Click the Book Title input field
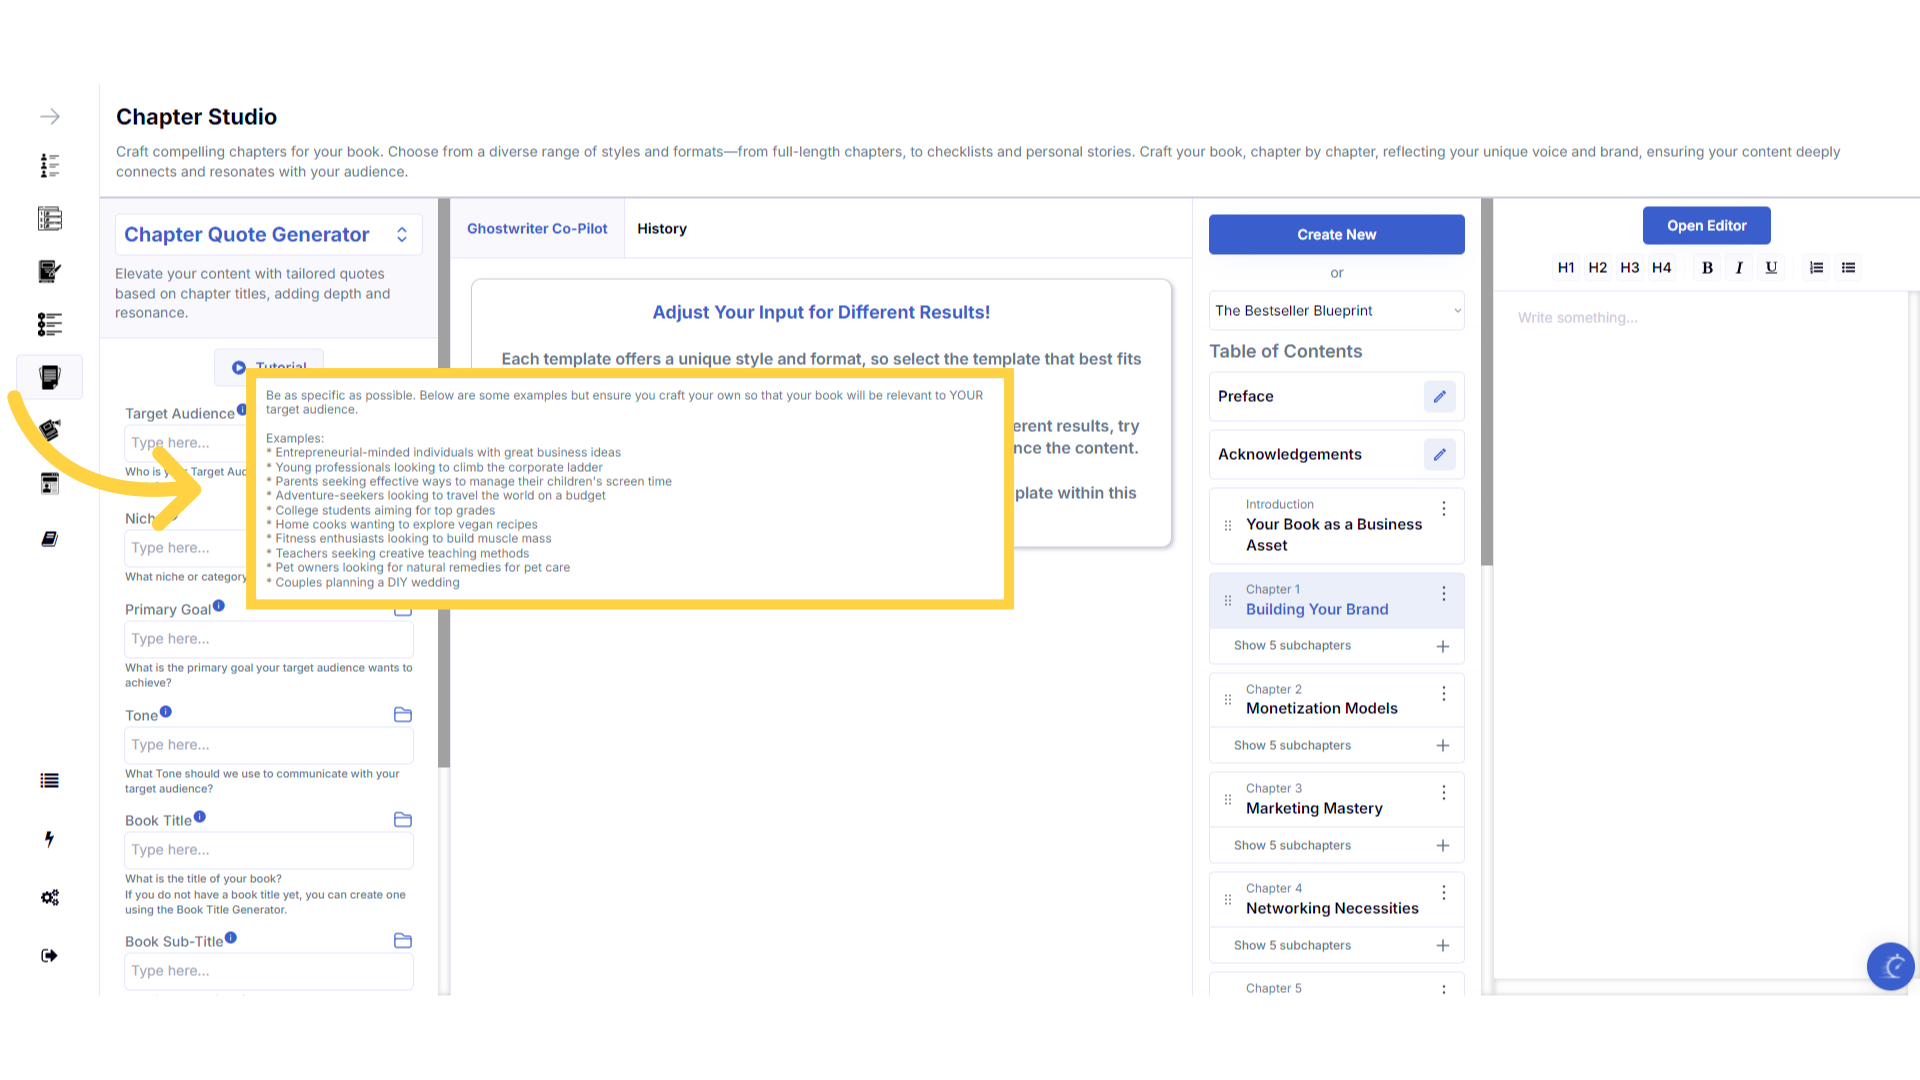Image resolution: width=1920 pixels, height=1080 pixels. (268, 850)
